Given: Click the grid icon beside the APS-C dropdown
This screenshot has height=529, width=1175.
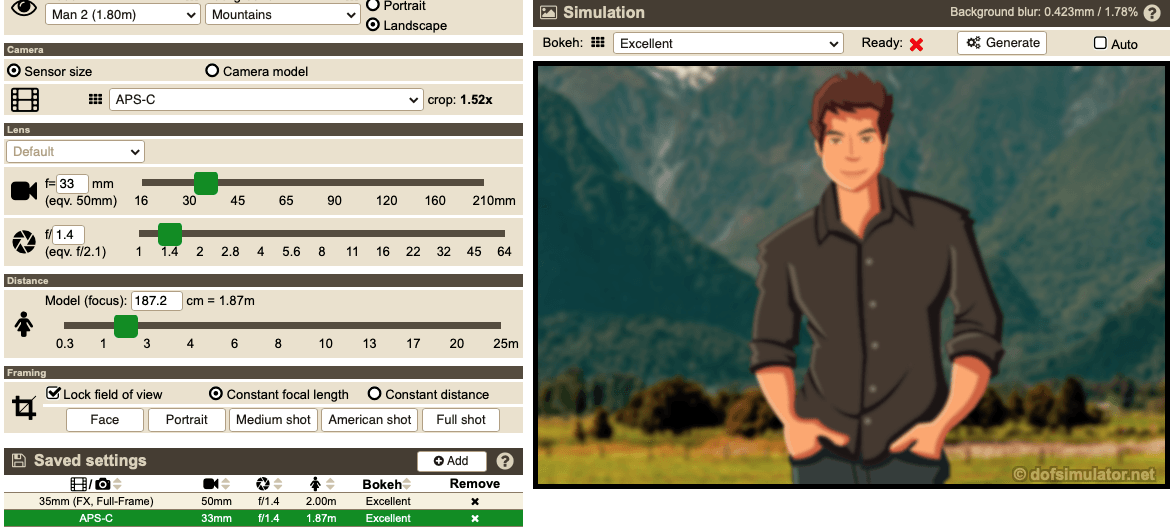Looking at the screenshot, I should click(95, 99).
